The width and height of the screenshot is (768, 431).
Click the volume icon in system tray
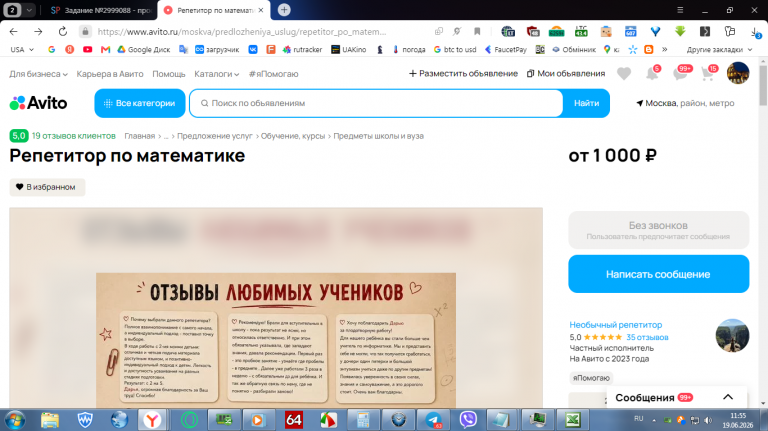point(708,420)
